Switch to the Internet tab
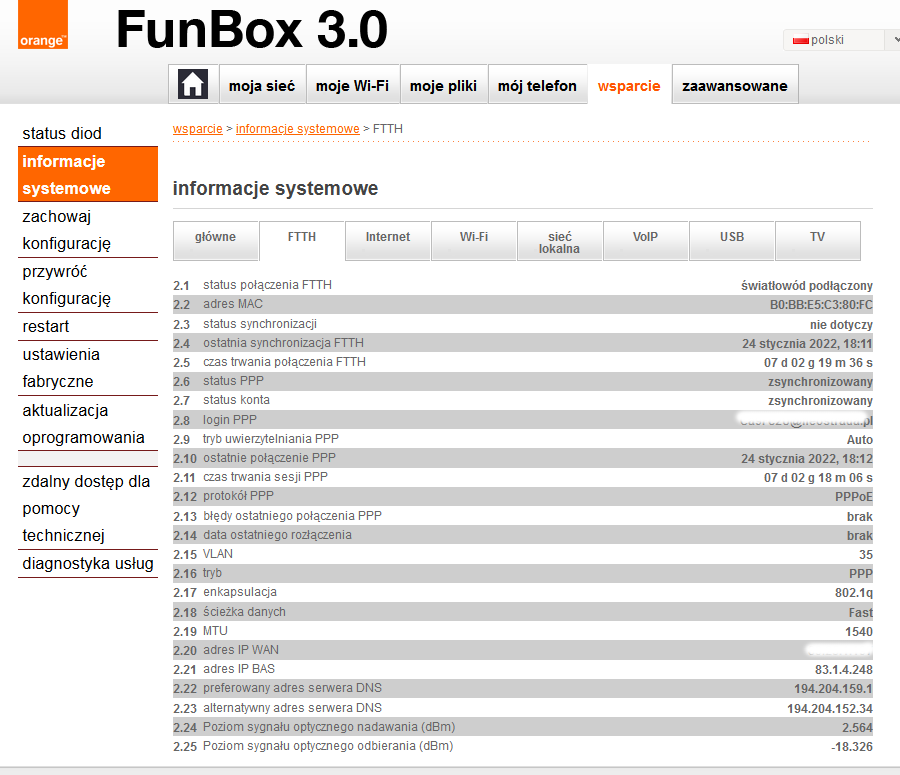This screenshot has width=900, height=775. [x=388, y=238]
